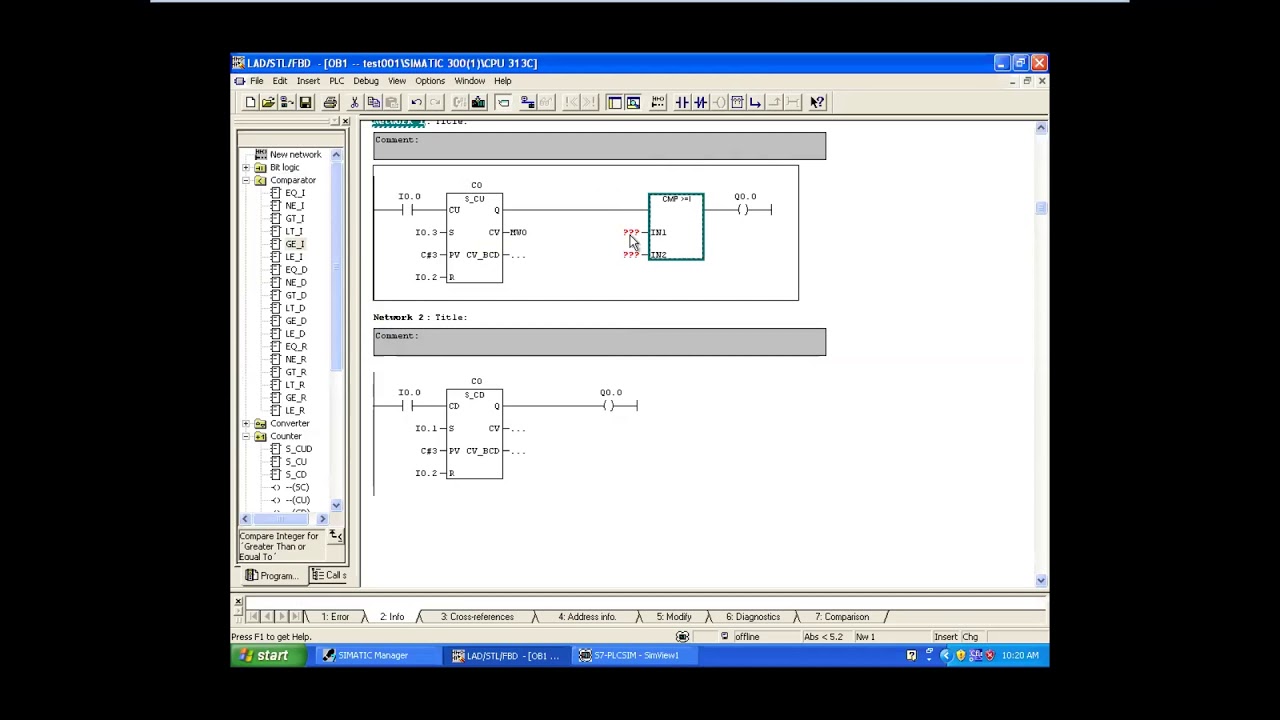
Task: Insert a normally open contact
Action: (682, 102)
